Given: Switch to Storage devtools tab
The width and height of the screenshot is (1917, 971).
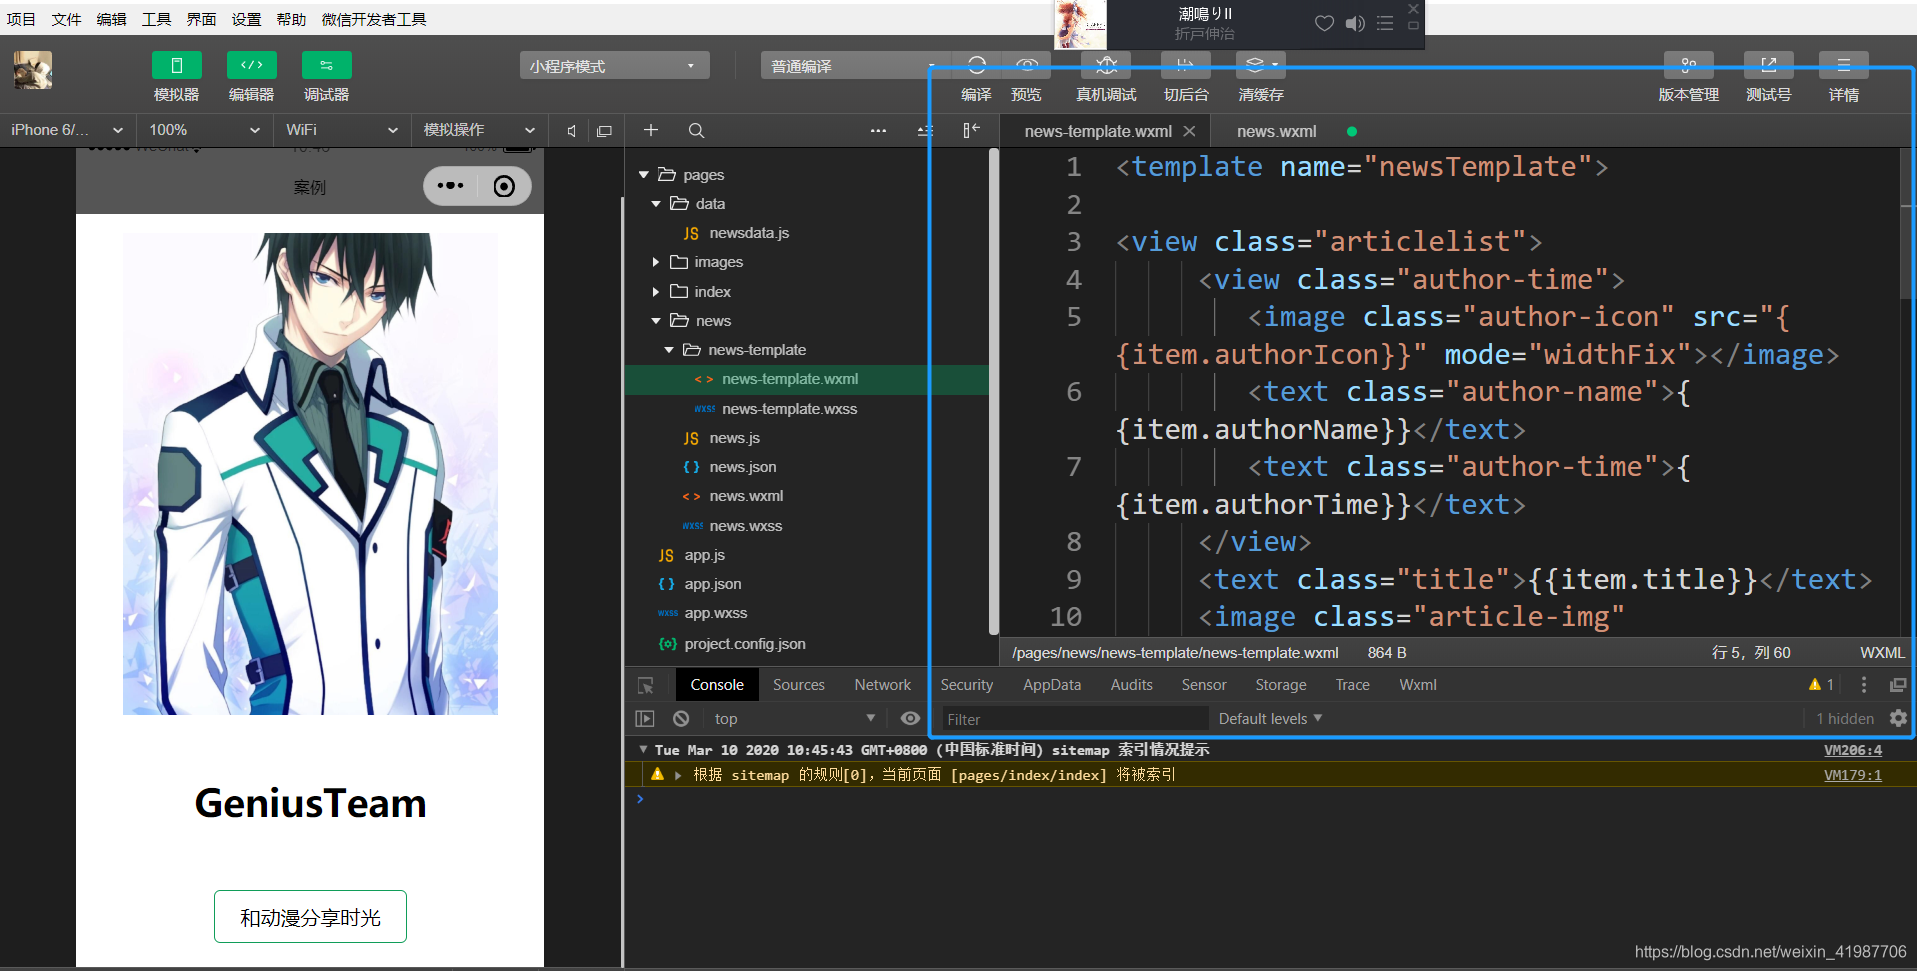Looking at the screenshot, I should tap(1280, 685).
